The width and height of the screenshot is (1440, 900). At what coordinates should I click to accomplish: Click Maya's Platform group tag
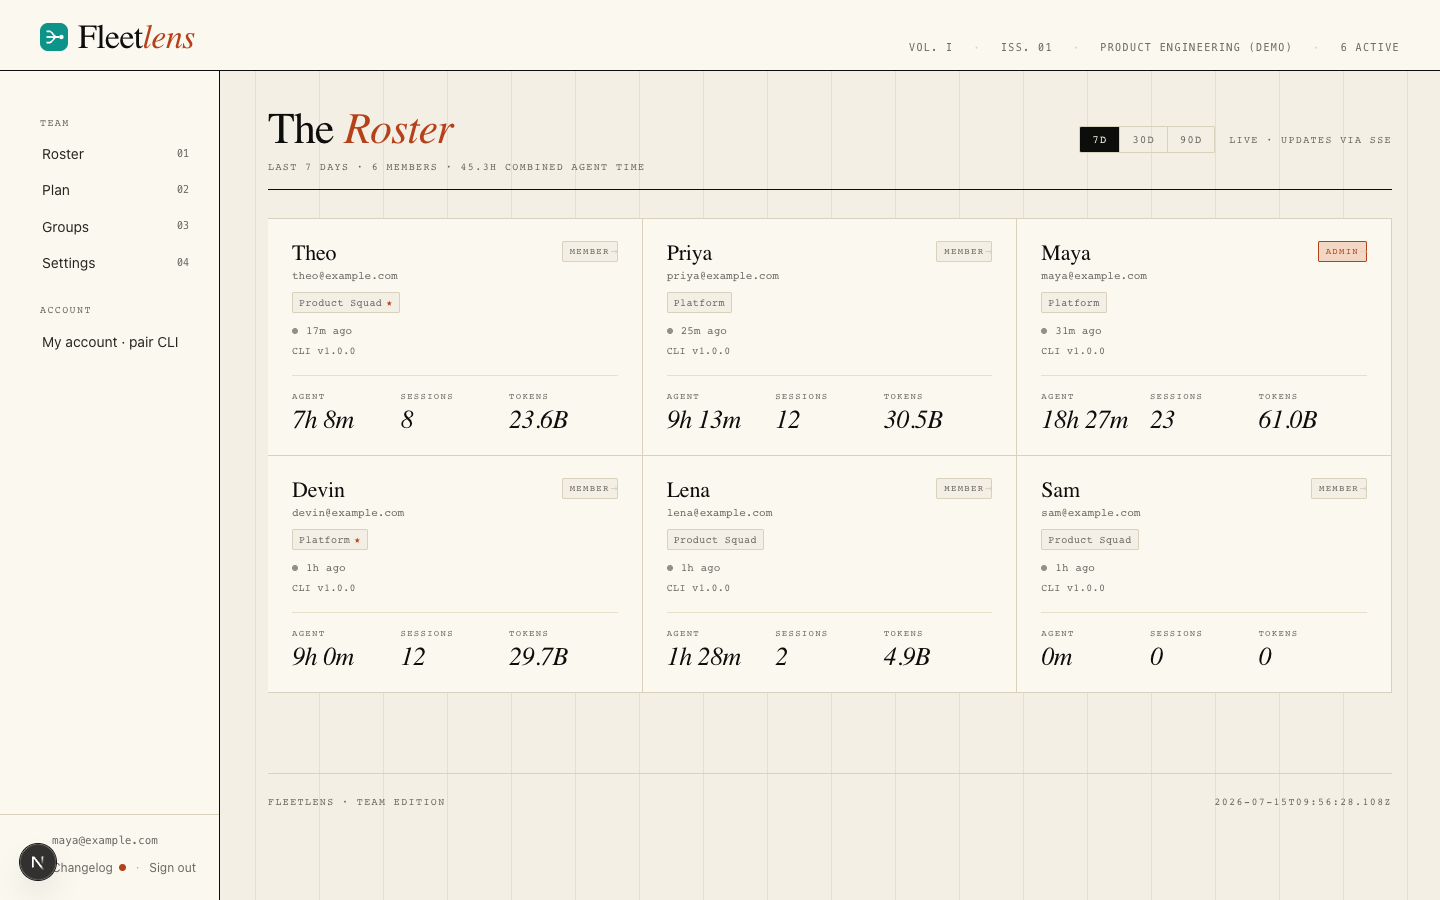click(x=1074, y=303)
